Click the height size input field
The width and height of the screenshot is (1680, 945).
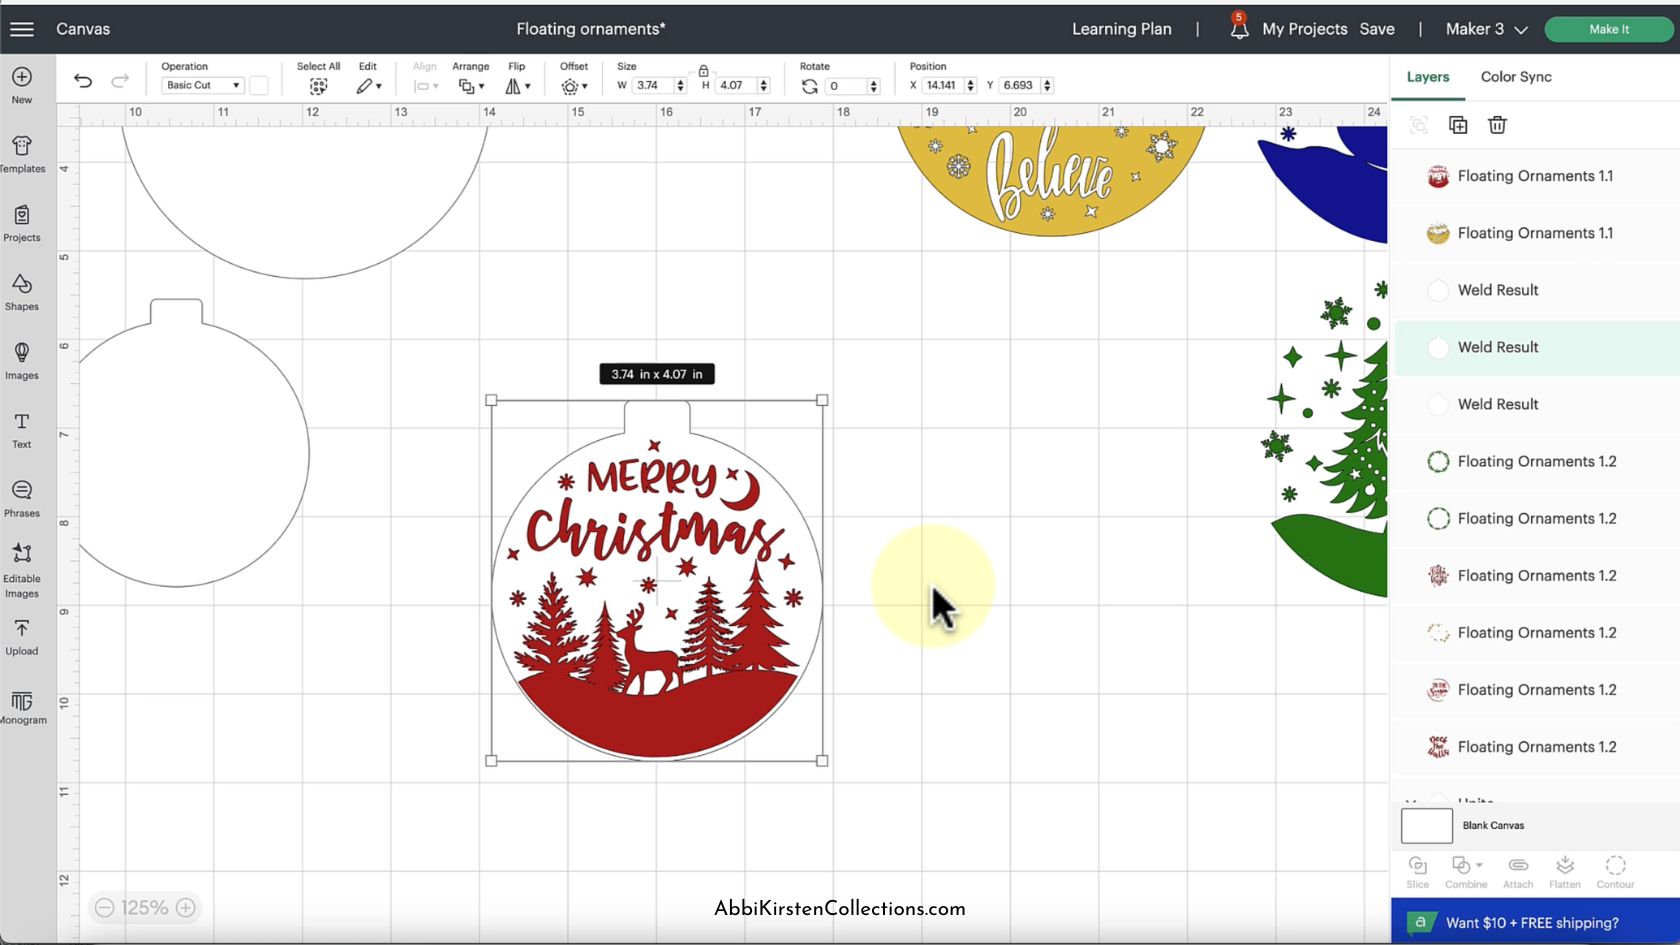tap(736, 86)
